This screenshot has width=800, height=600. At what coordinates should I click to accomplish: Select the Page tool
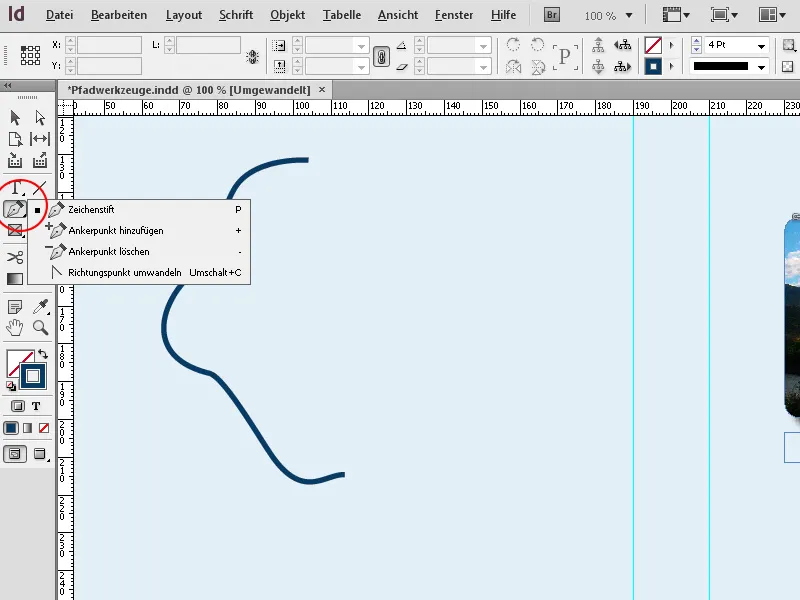click(15, 139)
